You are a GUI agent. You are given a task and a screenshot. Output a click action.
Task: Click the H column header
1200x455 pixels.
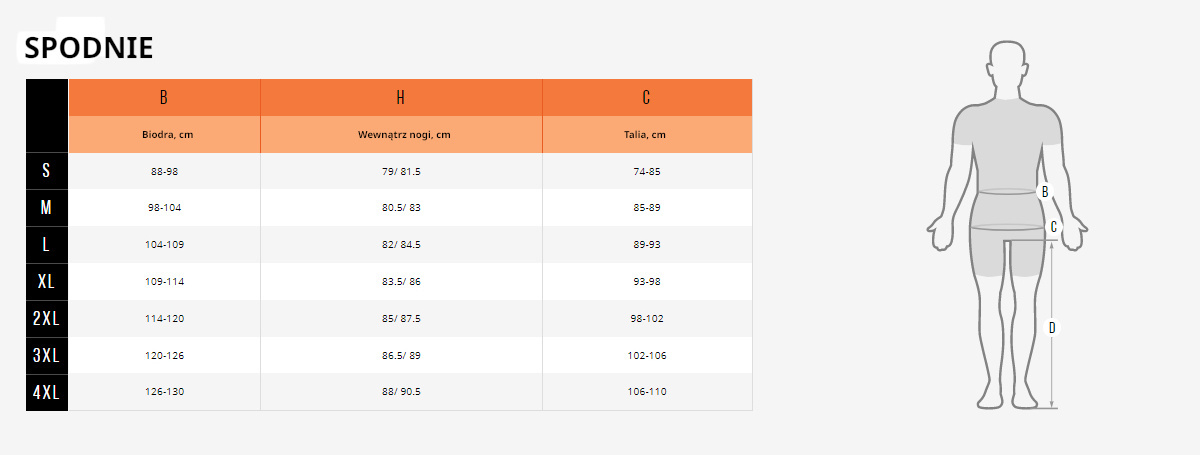point(401,97)
